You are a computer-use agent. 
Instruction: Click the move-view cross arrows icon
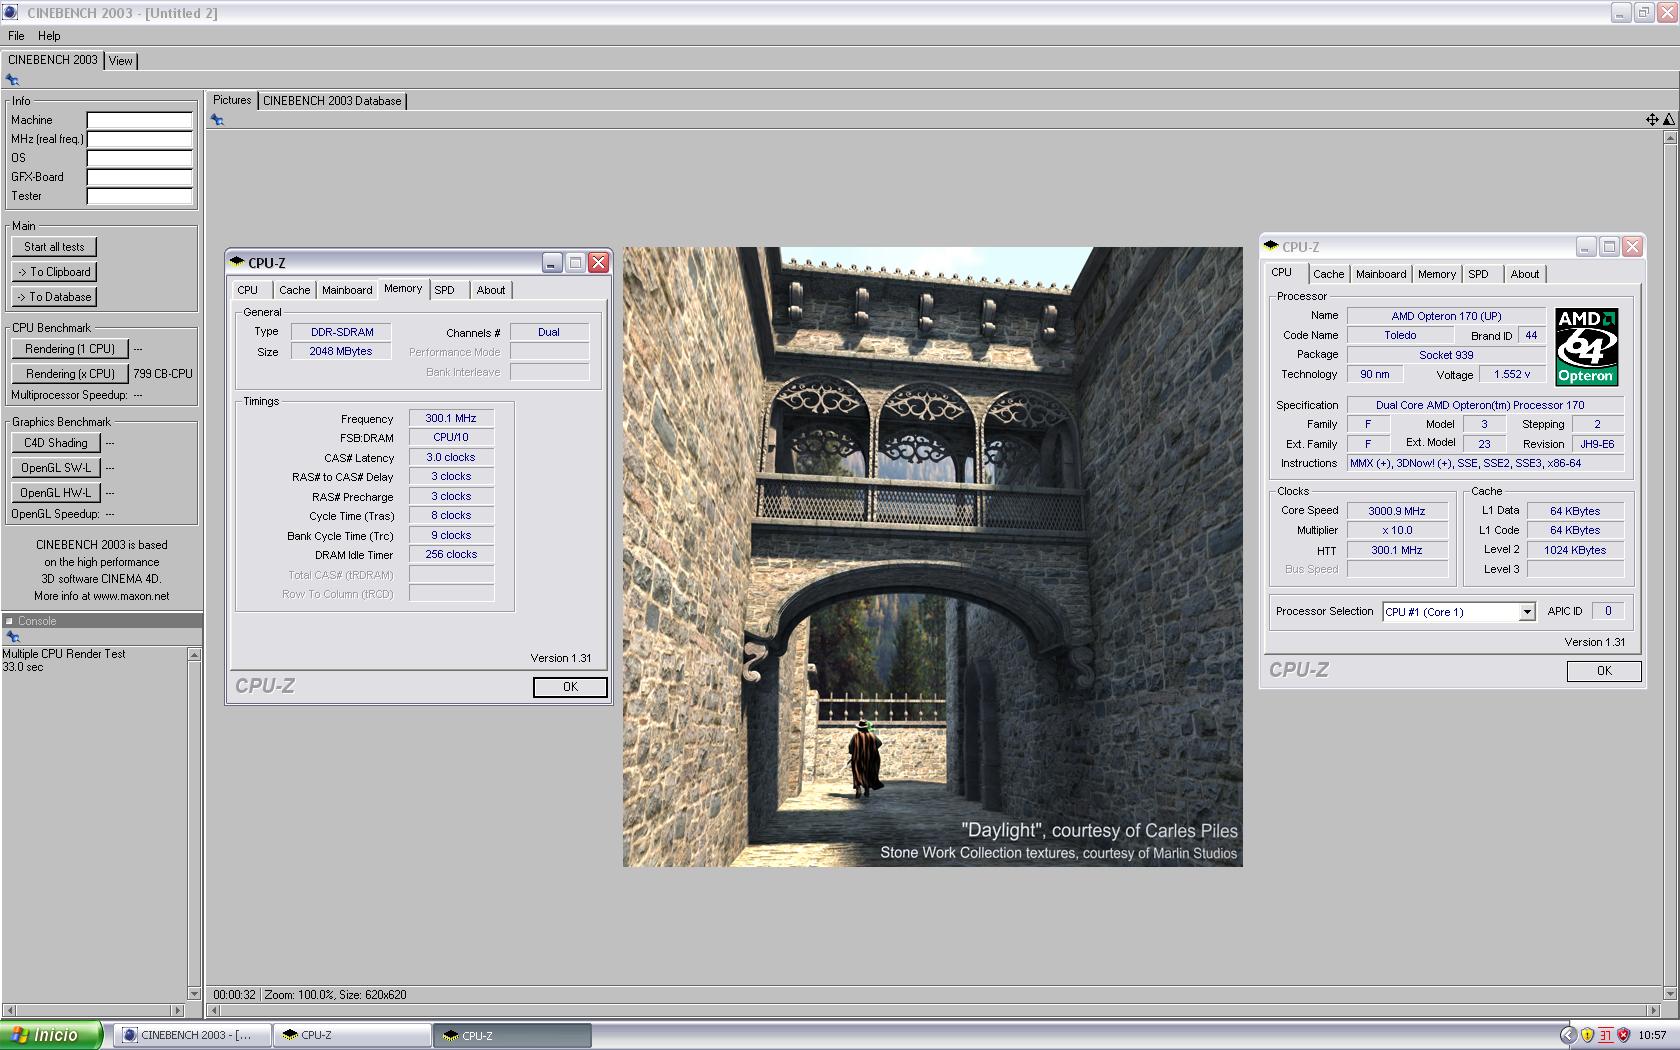pos(1652,119)
